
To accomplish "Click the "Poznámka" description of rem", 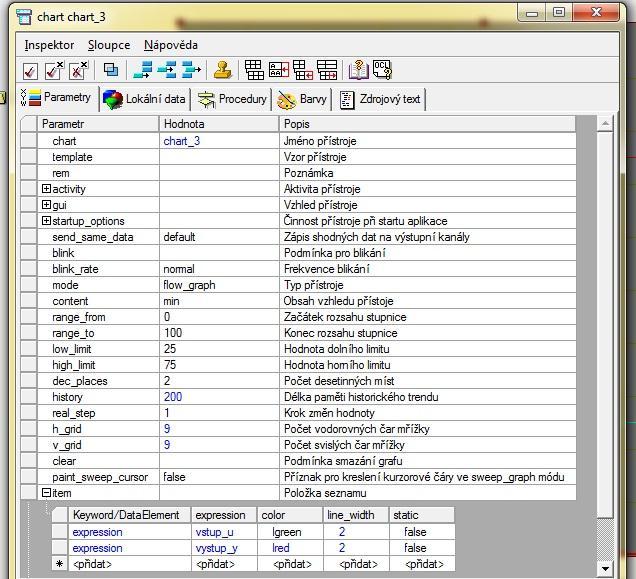I will pos(308,173).
